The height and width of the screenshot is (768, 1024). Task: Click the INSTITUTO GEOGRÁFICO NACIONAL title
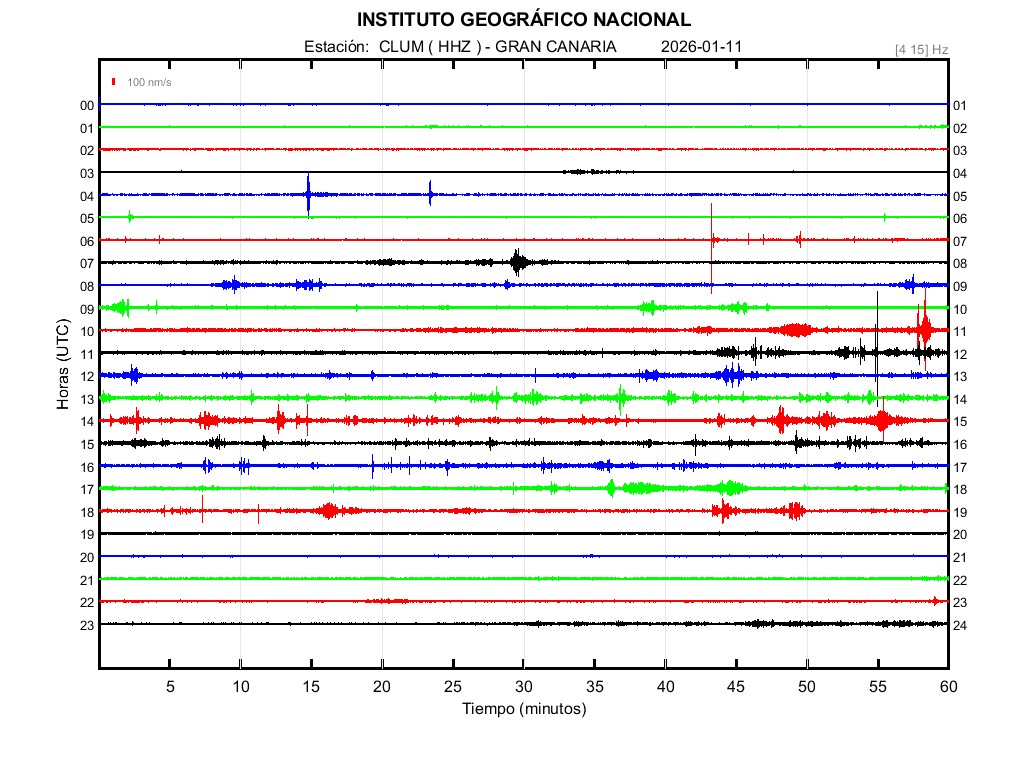(x=524, y=20)
